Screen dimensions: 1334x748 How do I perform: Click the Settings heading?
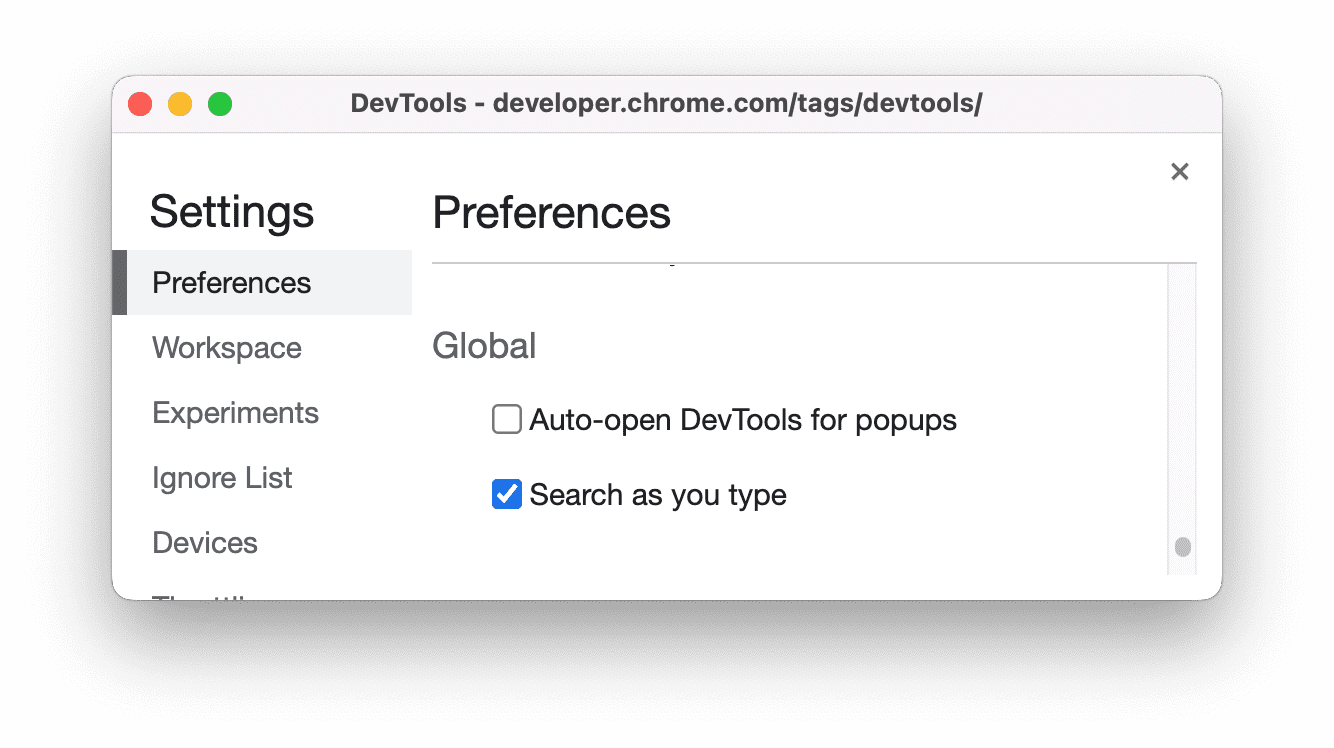[231, 211]
